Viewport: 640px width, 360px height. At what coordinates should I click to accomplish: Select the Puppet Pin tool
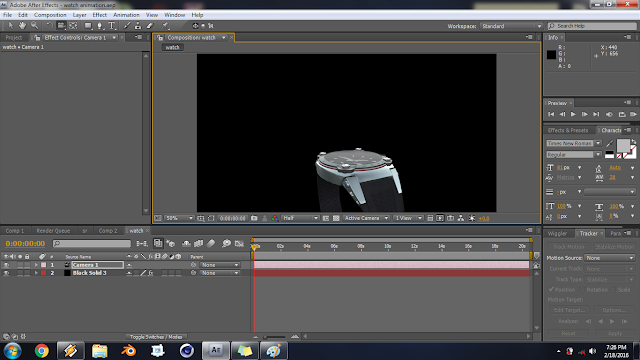[165, 26]
